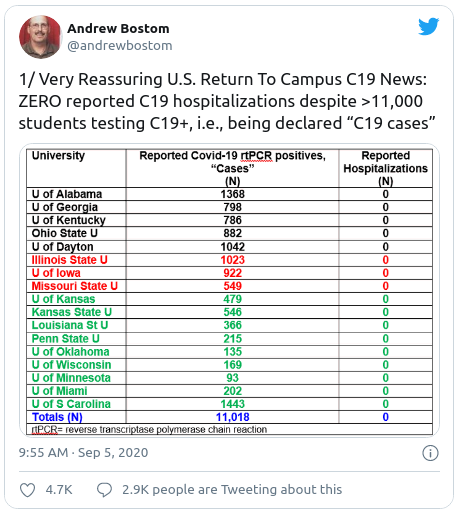Click the Reported Hospitalizations column header

pos(385,168)
